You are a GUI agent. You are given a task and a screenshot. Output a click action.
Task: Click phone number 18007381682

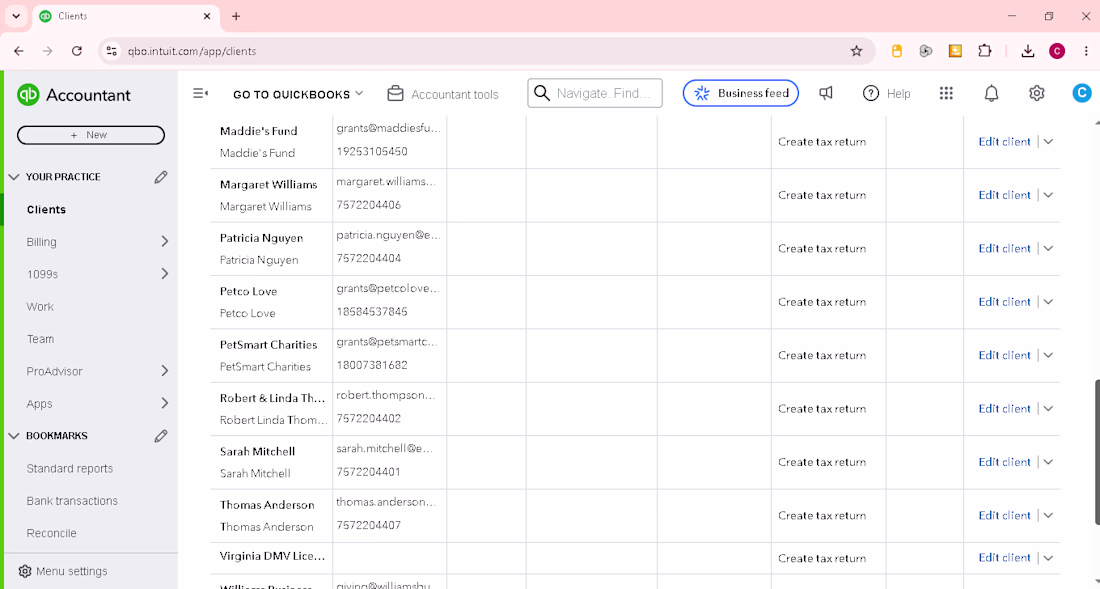[x=372, y=365]
